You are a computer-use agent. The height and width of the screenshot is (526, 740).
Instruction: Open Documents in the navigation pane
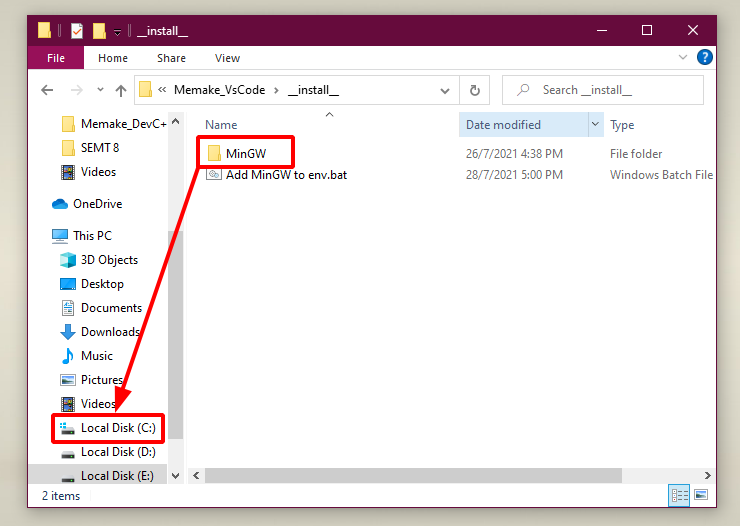point(101,308)
